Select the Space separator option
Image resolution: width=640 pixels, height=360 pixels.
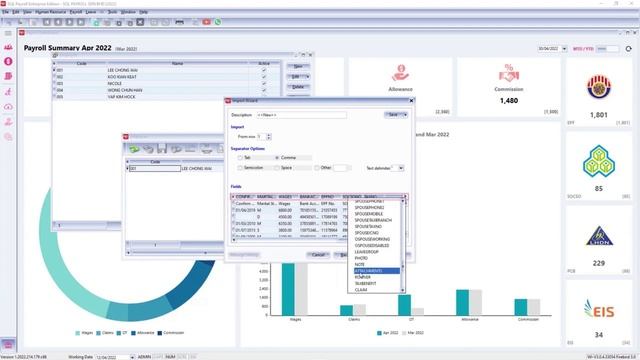[277, 168]
